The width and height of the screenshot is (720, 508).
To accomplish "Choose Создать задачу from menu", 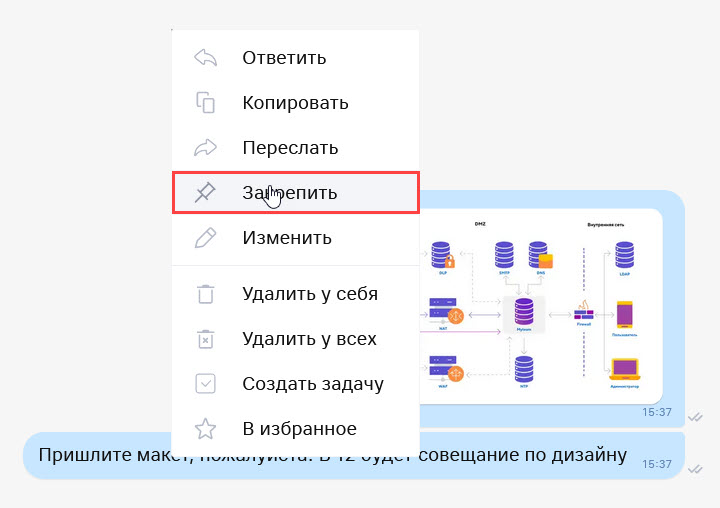I will pos(312,384).
